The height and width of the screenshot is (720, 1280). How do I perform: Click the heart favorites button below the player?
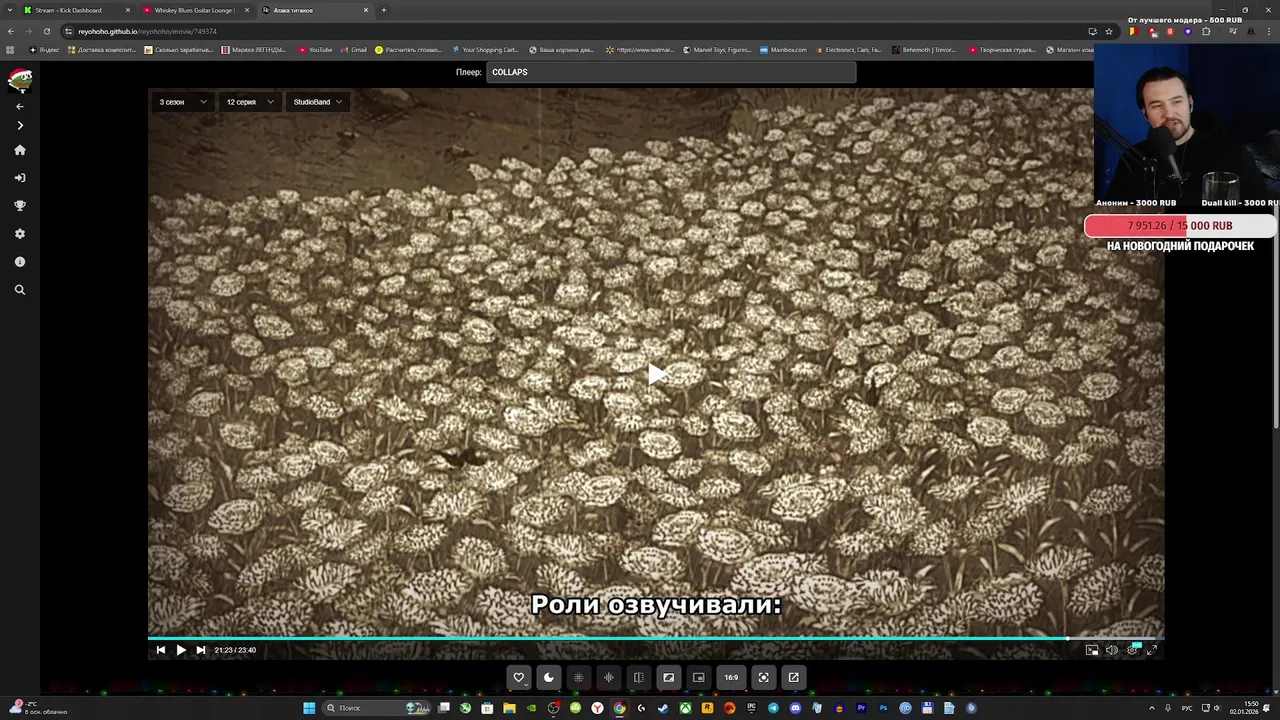[518, 677]
